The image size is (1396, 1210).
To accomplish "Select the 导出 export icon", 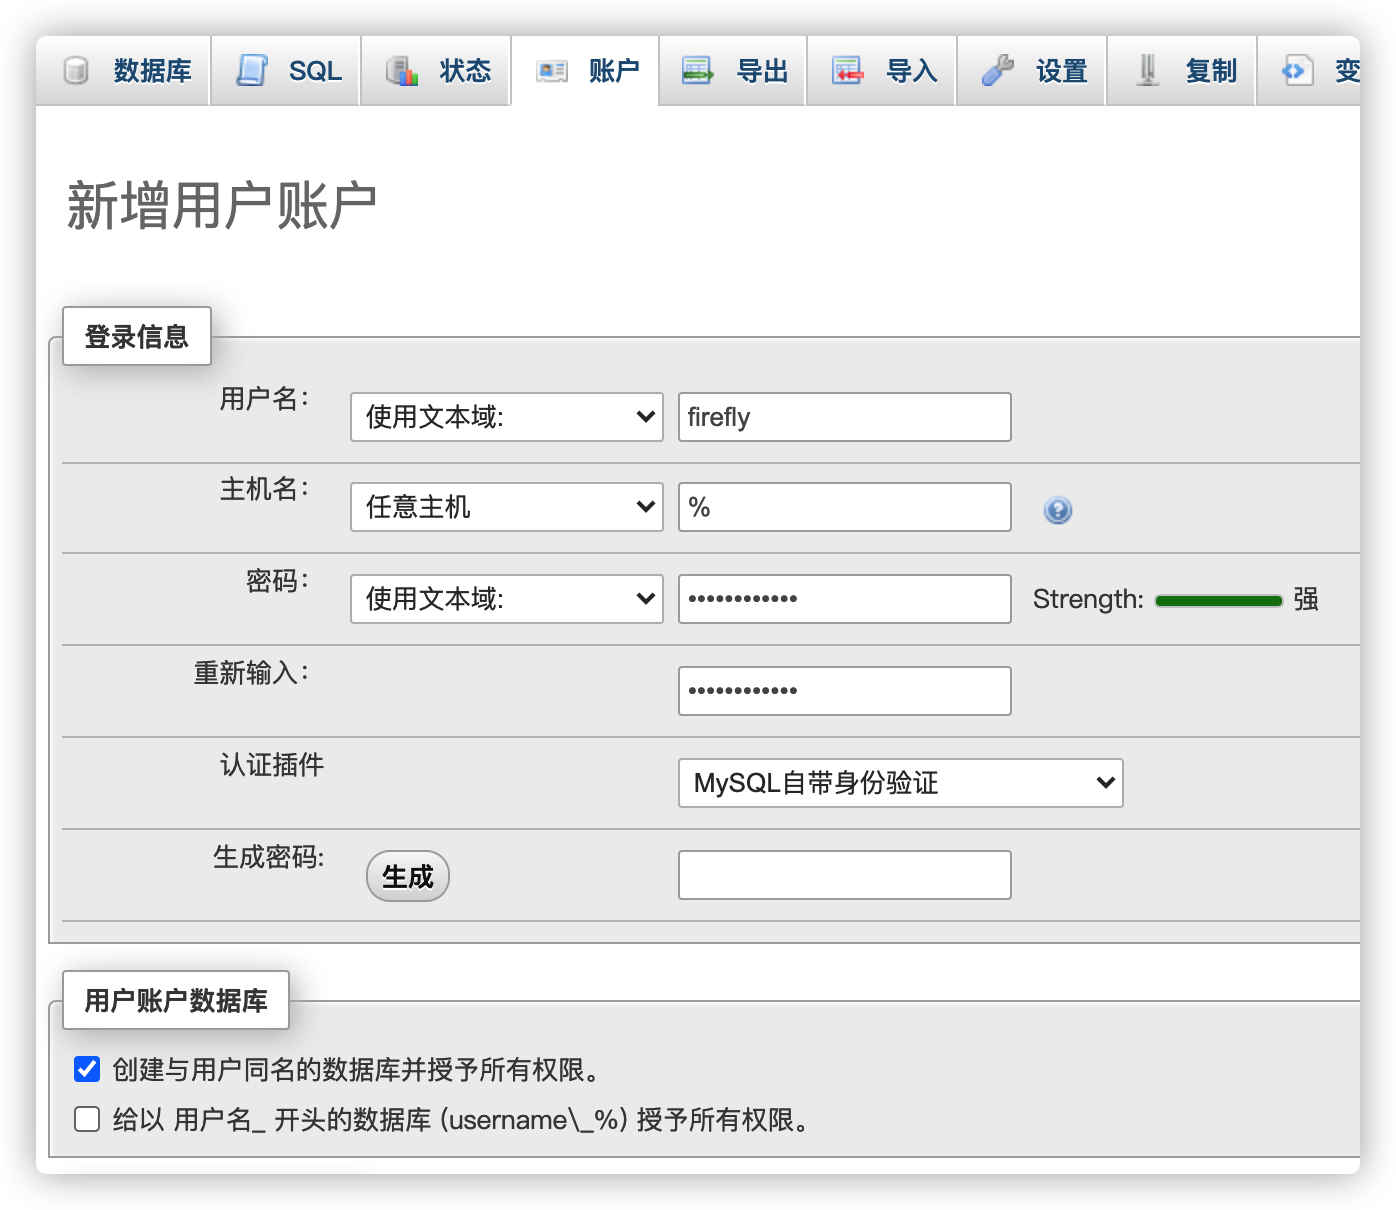I will [x=698, y=70].
